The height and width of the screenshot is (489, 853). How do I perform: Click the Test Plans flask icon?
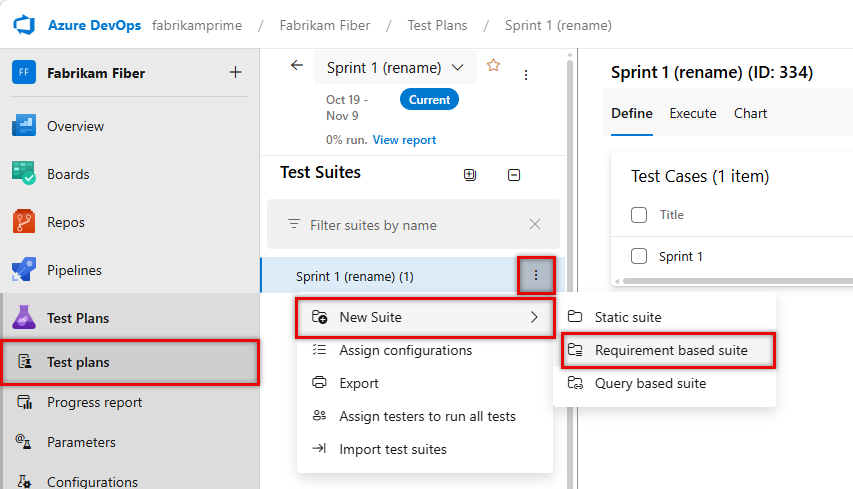coord(24,318)
